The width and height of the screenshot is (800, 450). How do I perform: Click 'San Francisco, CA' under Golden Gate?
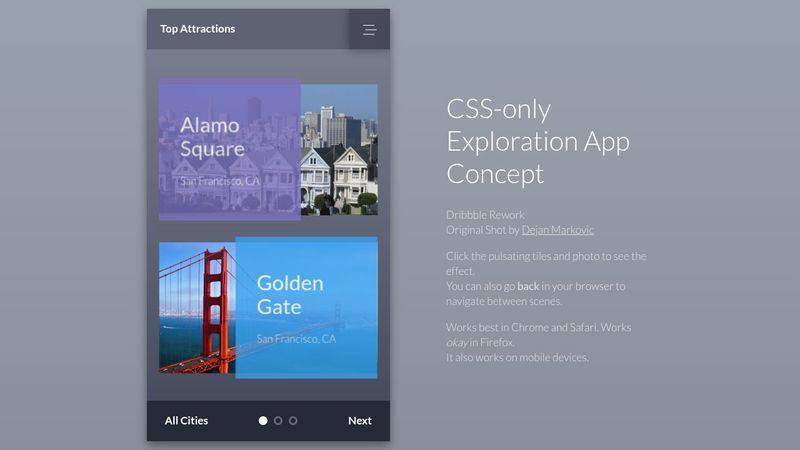point(296,339)
